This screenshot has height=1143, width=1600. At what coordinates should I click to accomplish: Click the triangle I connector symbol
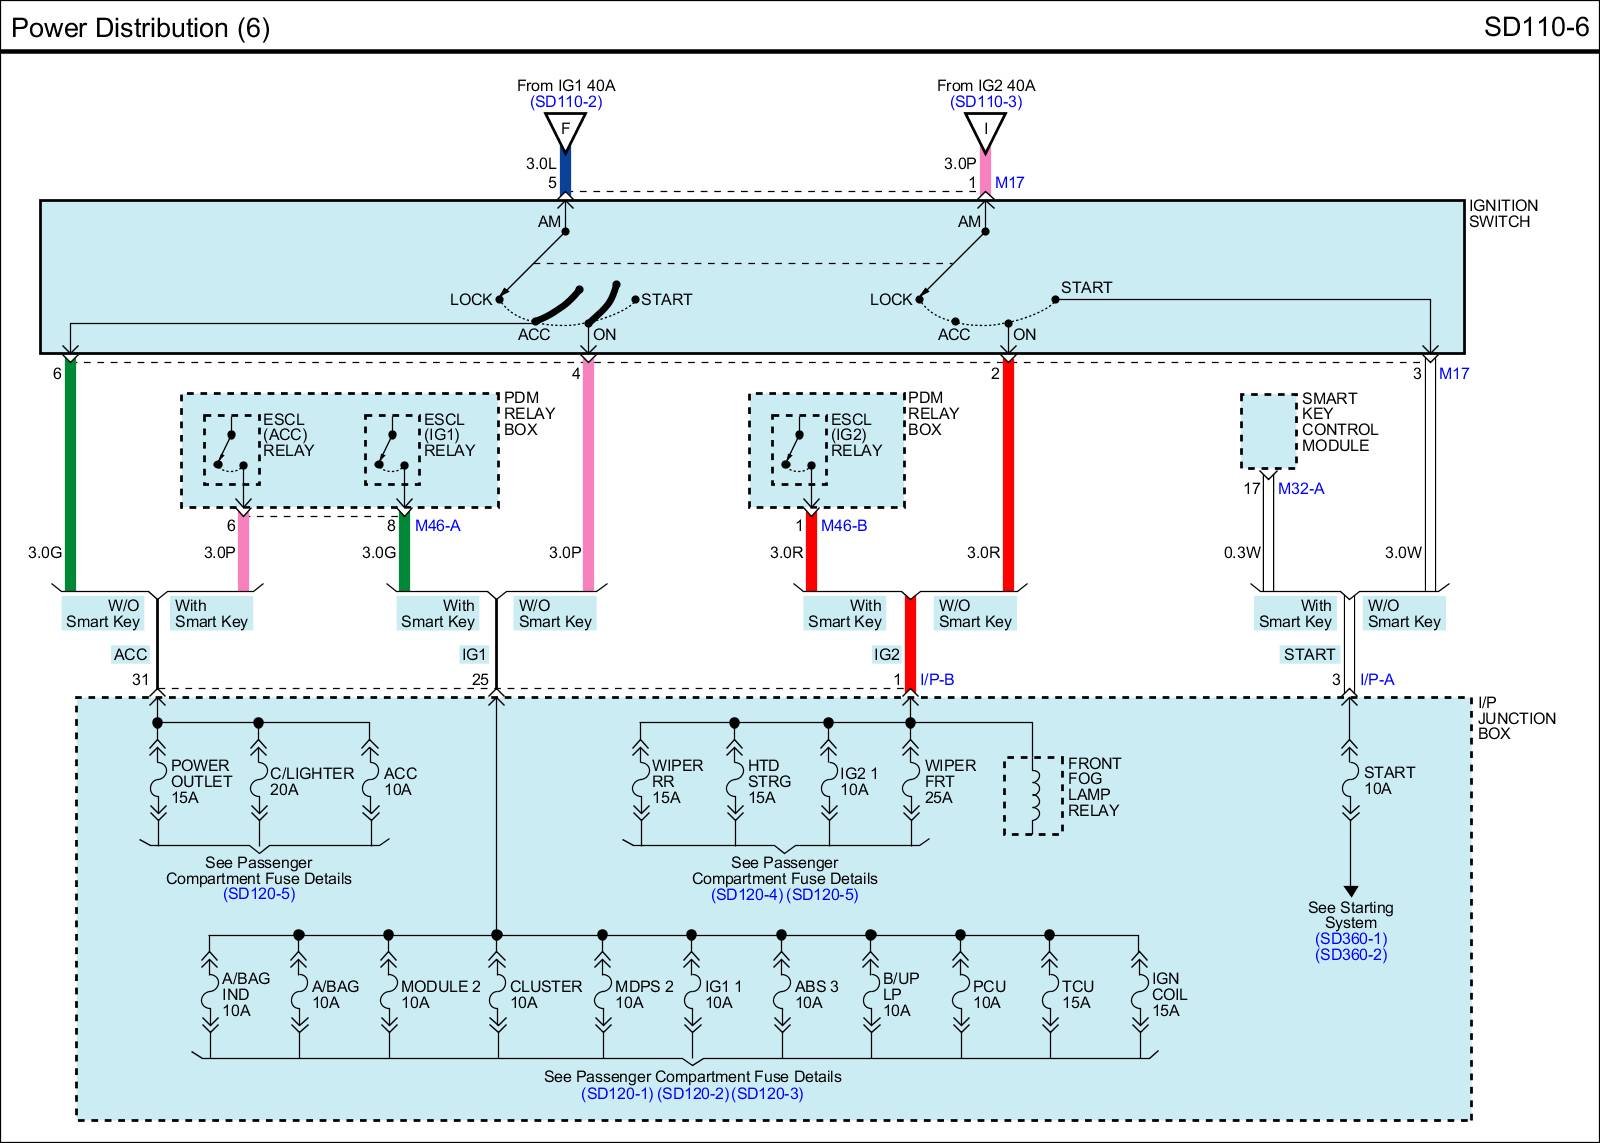click(985, 129)
